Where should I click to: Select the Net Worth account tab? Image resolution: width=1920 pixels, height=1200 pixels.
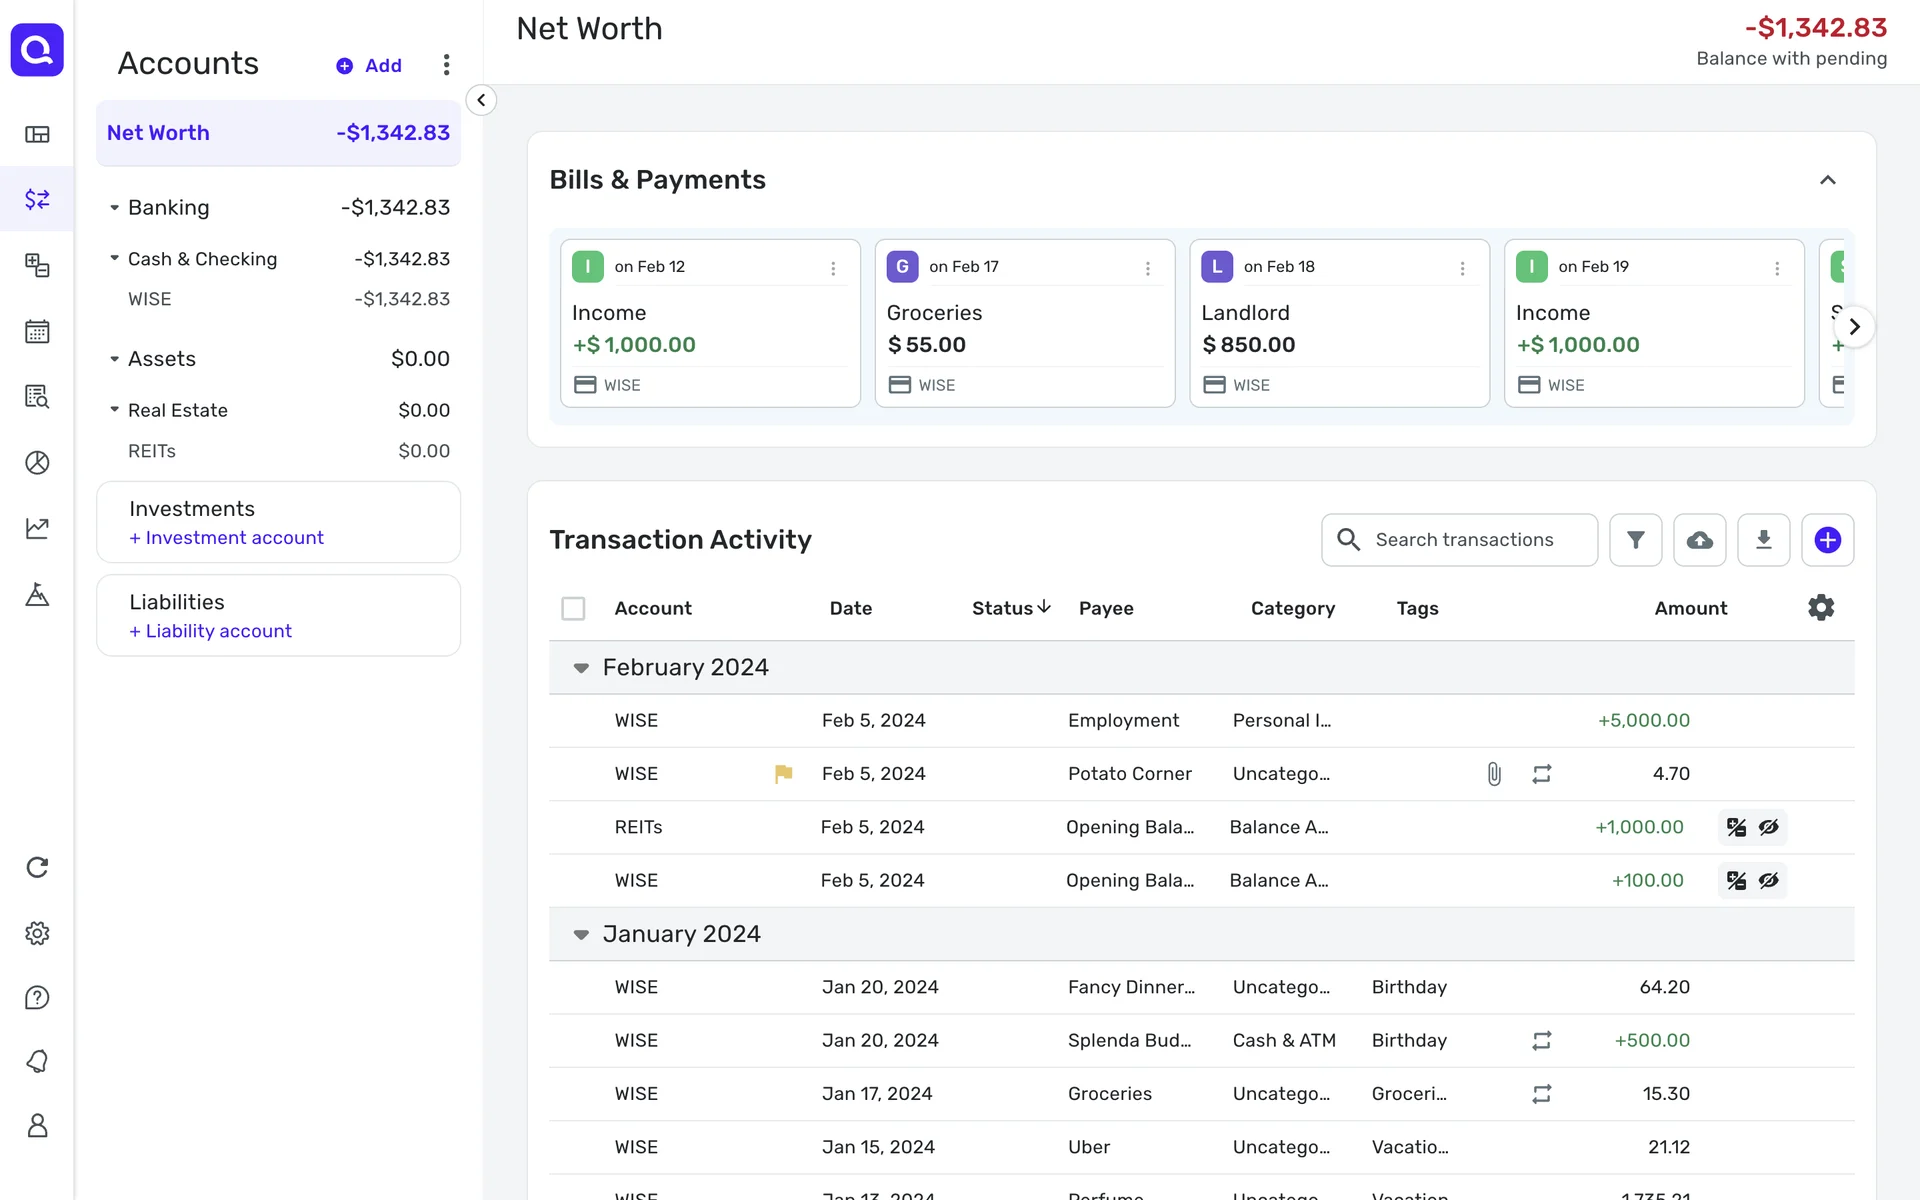tap(278, 133)
